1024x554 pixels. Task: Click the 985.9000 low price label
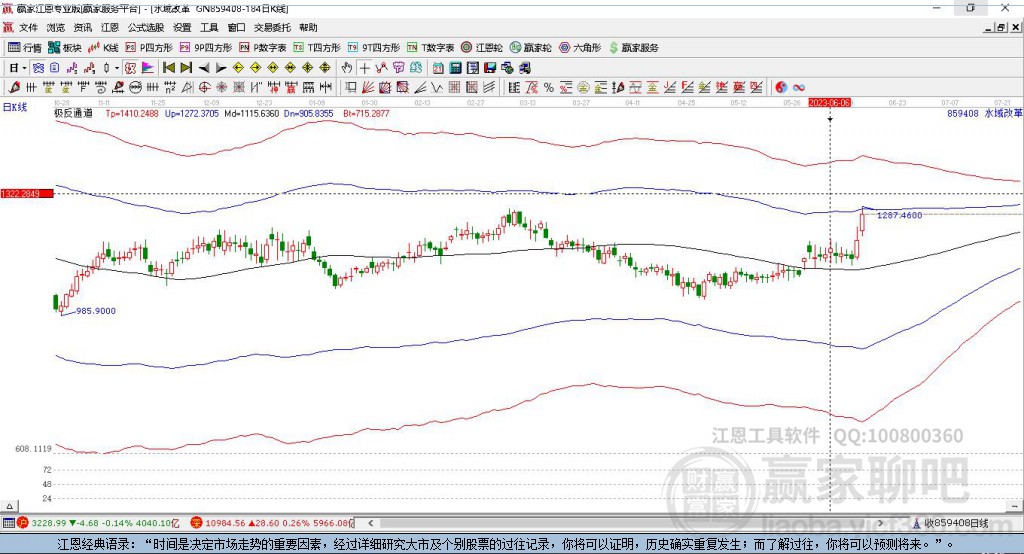coord(96,311)
